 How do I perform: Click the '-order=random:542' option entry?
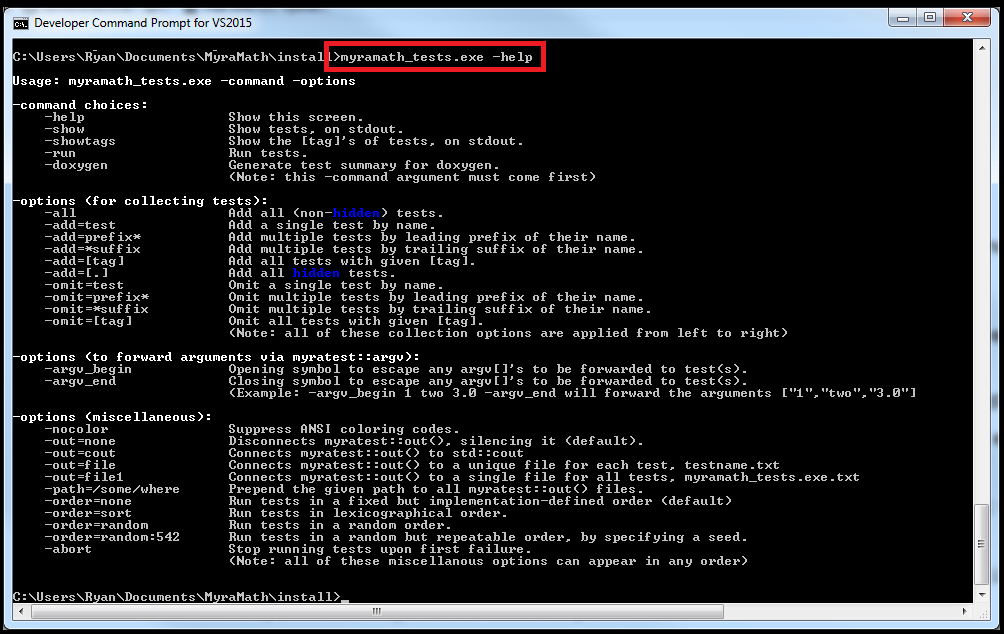coord(112,537)
